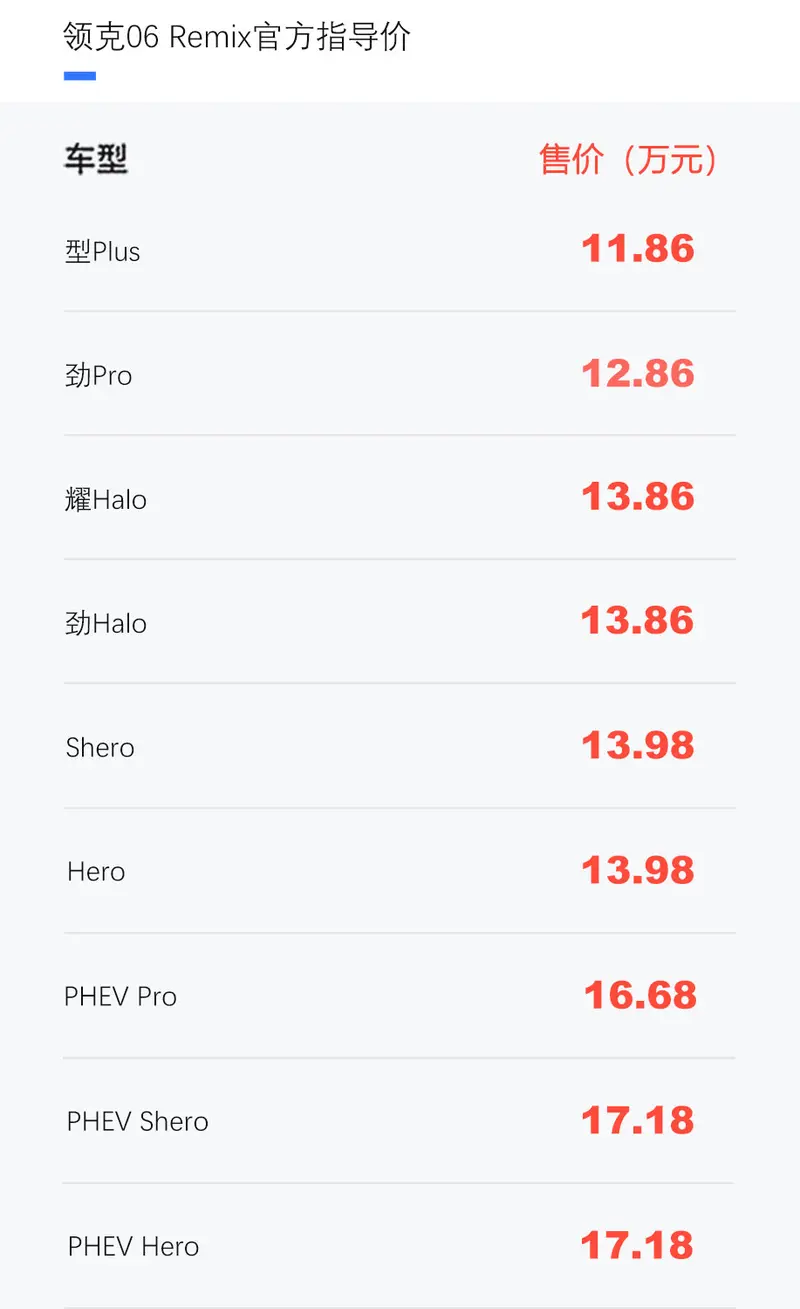Select the 耀Halo model name
This screenshot has width=800, height=1309.
[106, 499]
